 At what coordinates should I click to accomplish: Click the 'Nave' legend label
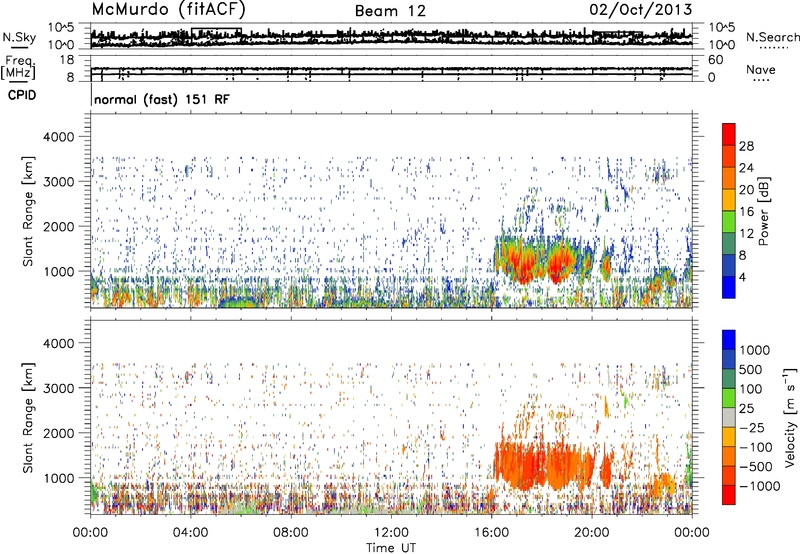coord(761,69)
